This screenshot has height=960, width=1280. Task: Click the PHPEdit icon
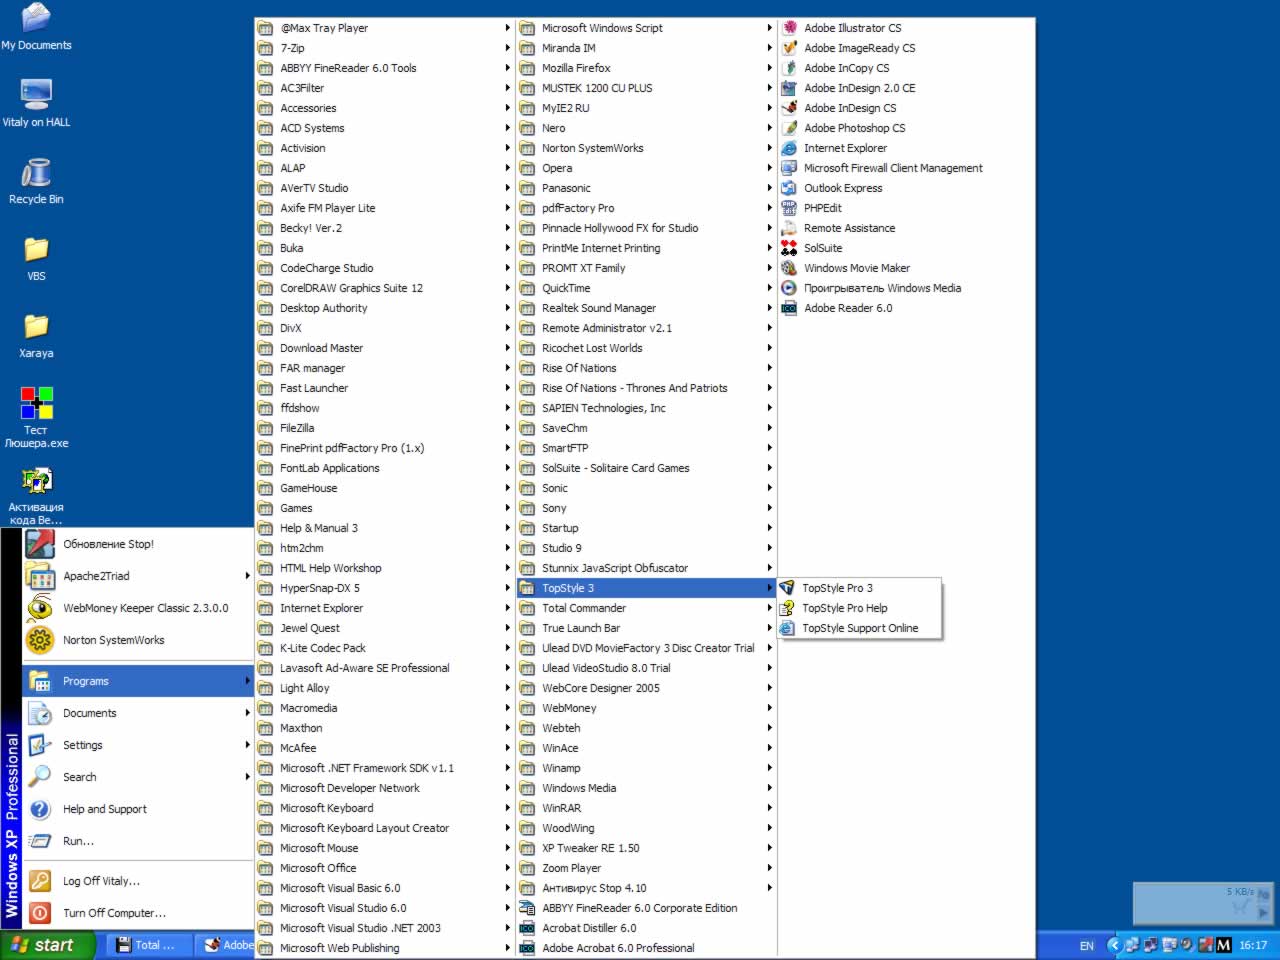point(789,208)
